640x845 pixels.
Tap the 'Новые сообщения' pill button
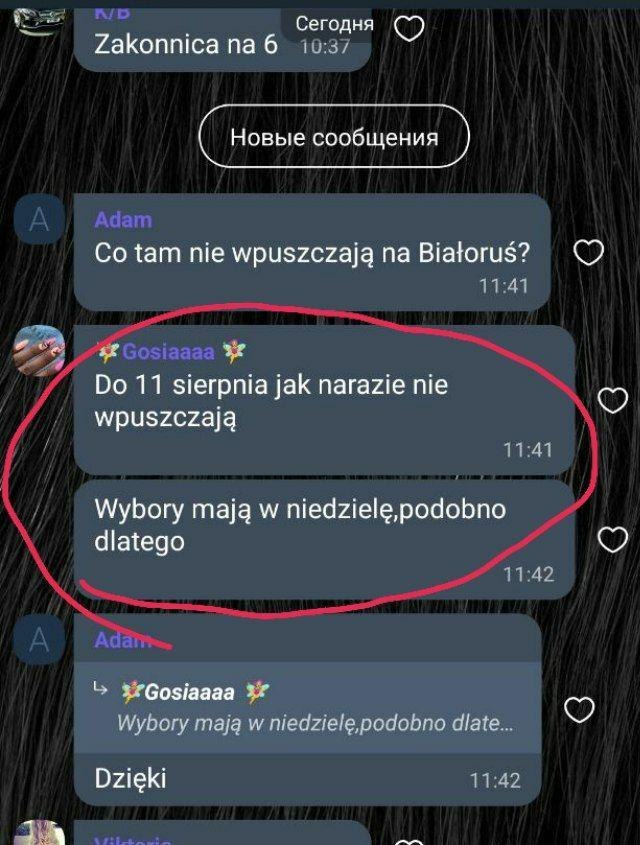click(x=334, y=137)
